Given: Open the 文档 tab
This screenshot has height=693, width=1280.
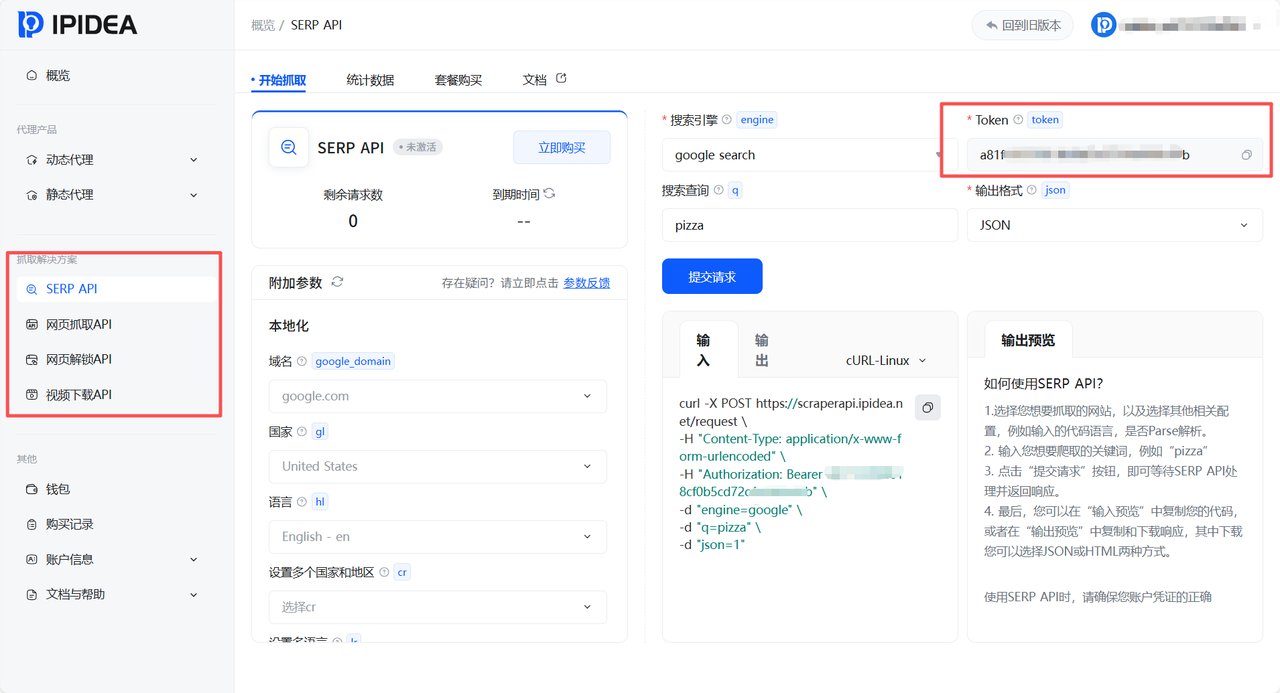Looking at the screenshot, I should pos(534,80).
